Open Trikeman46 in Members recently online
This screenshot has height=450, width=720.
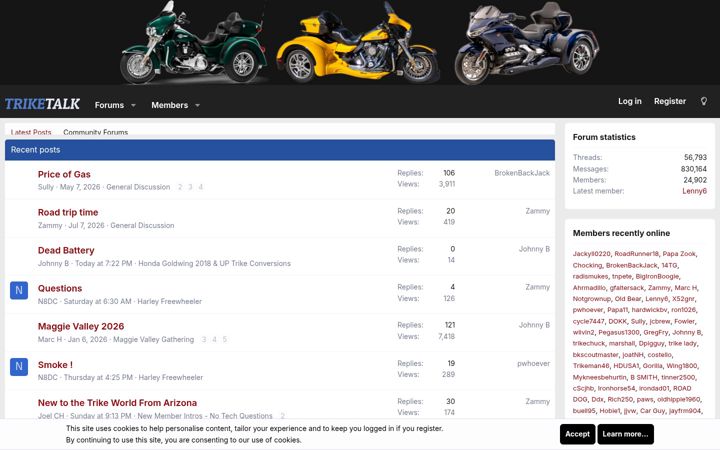(591, 366)
